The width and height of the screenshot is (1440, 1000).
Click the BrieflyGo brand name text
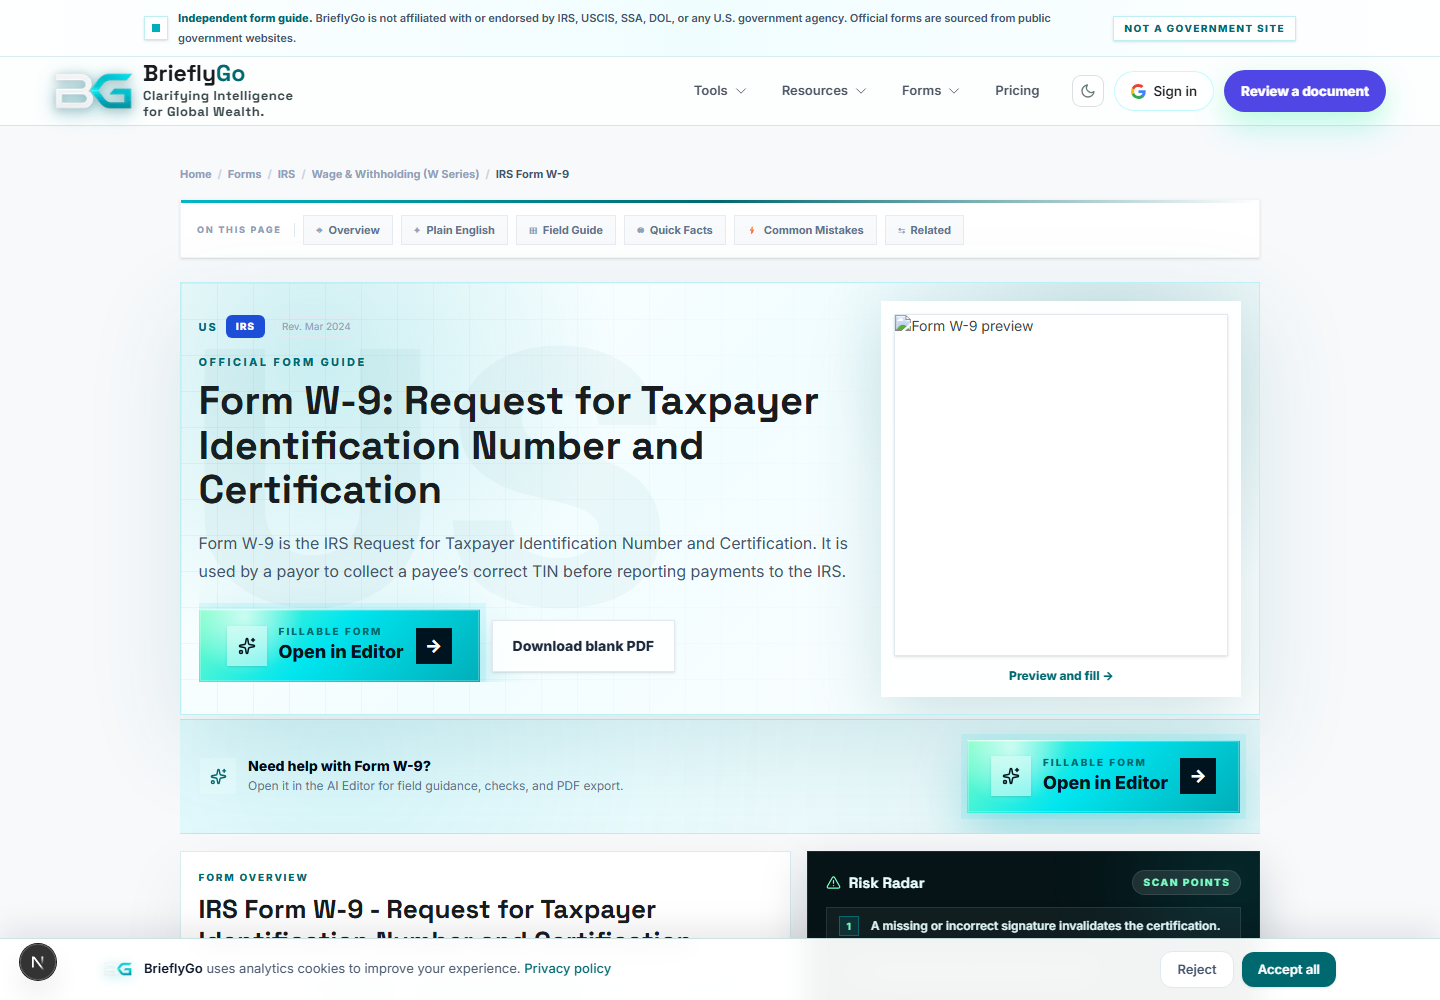194,74
